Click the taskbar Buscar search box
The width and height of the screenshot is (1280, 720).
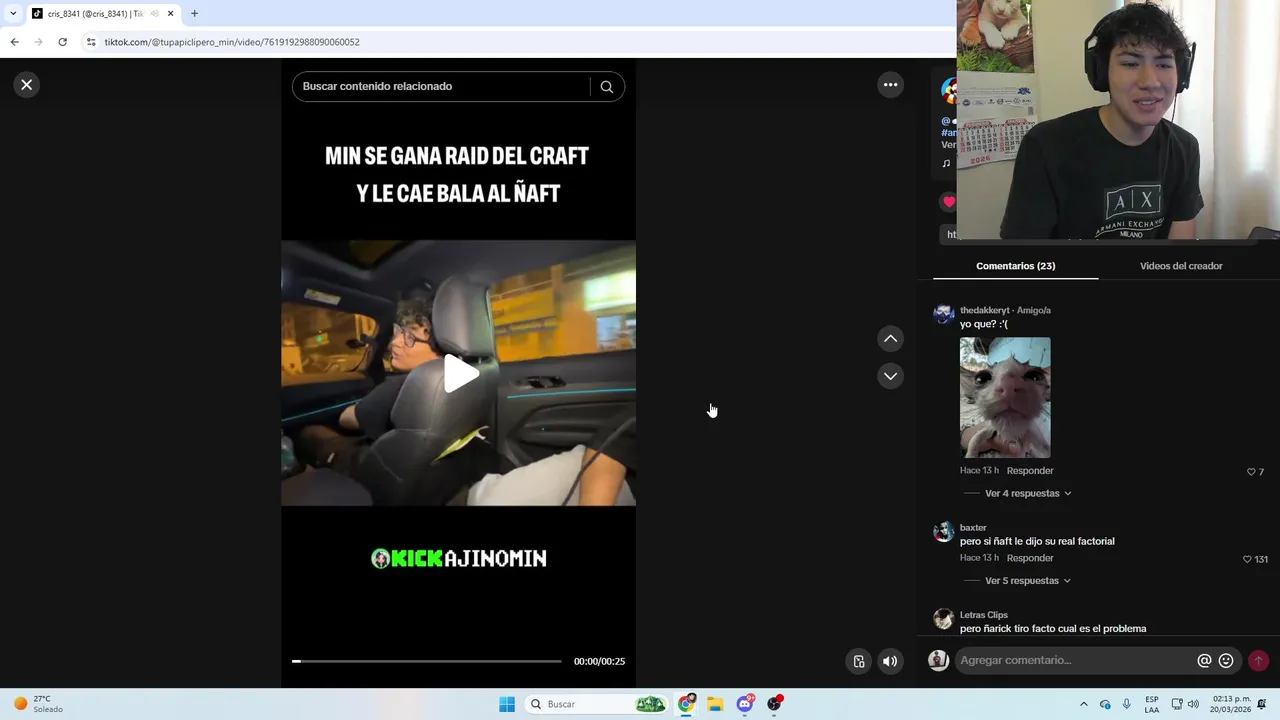pos(596,704)
